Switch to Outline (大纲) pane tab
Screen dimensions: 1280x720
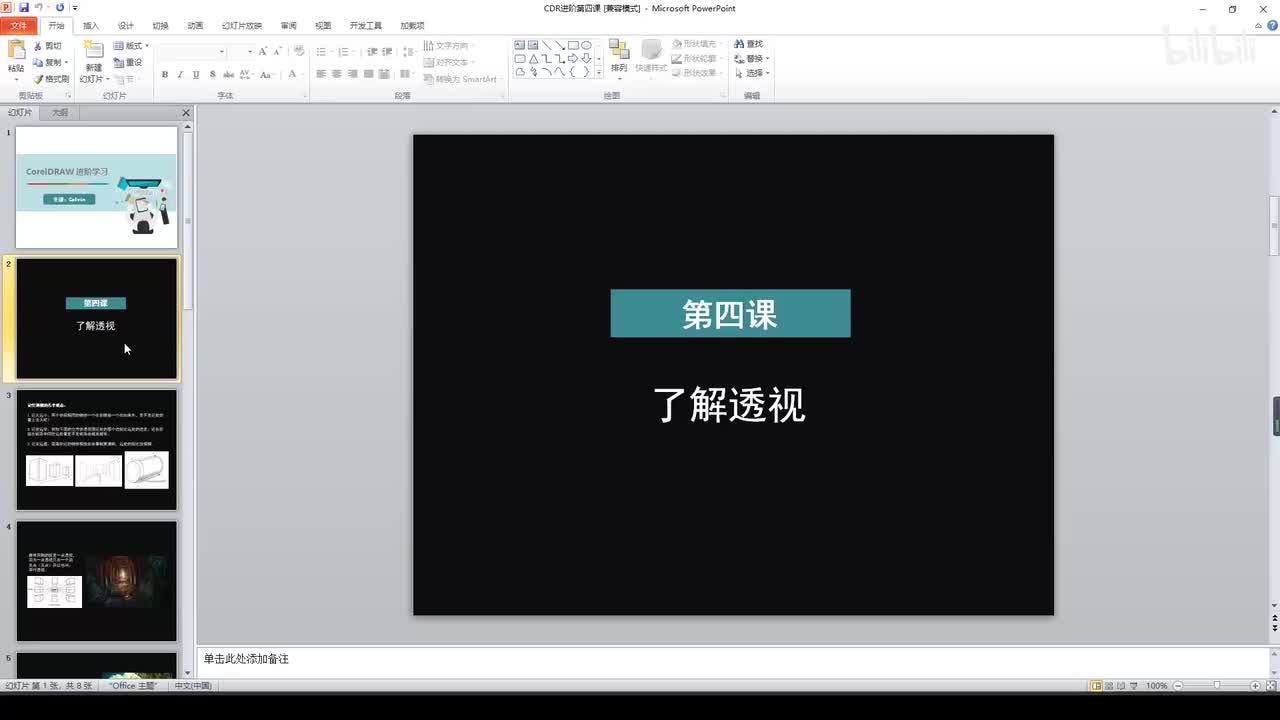click(60, 113)
